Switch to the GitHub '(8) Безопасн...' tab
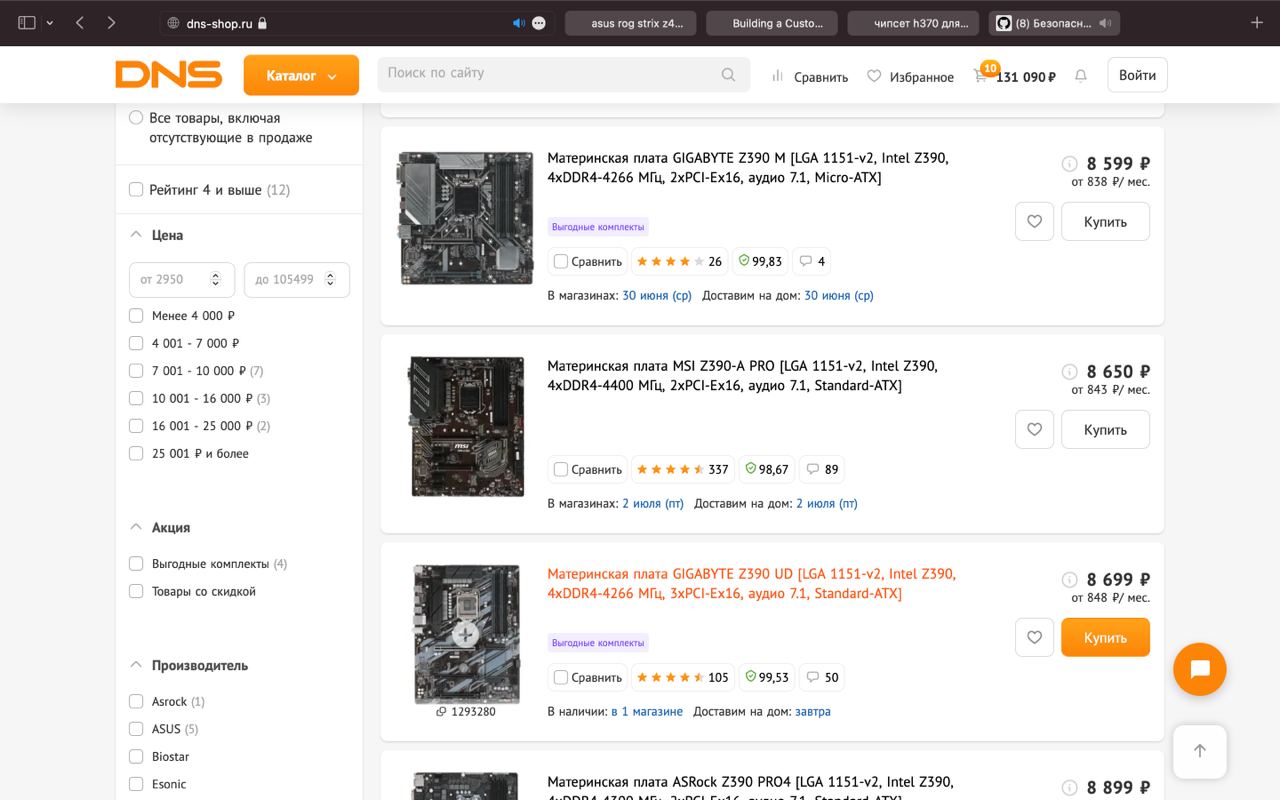The width and height of the screenshot is (1280, 800). pyautogui.click(x=1053, y=23)
